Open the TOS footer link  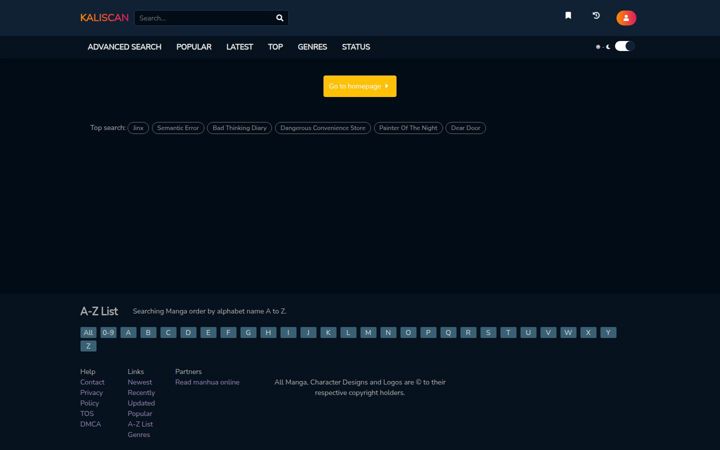[87, 414]
